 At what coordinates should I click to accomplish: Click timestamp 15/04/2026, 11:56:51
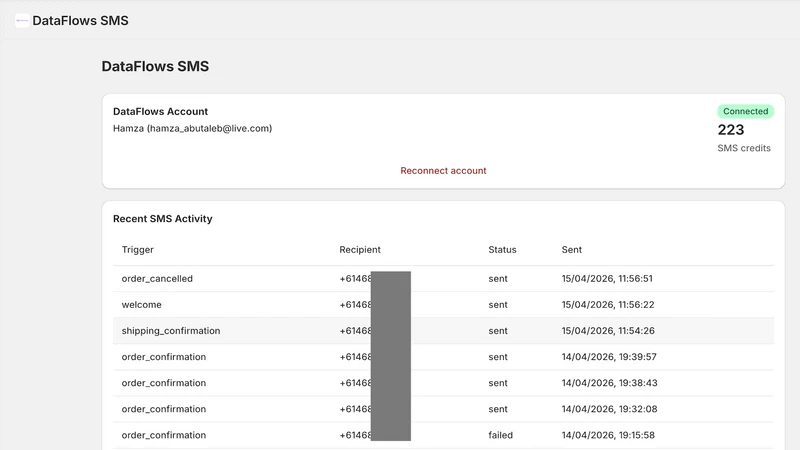(607, 279)
